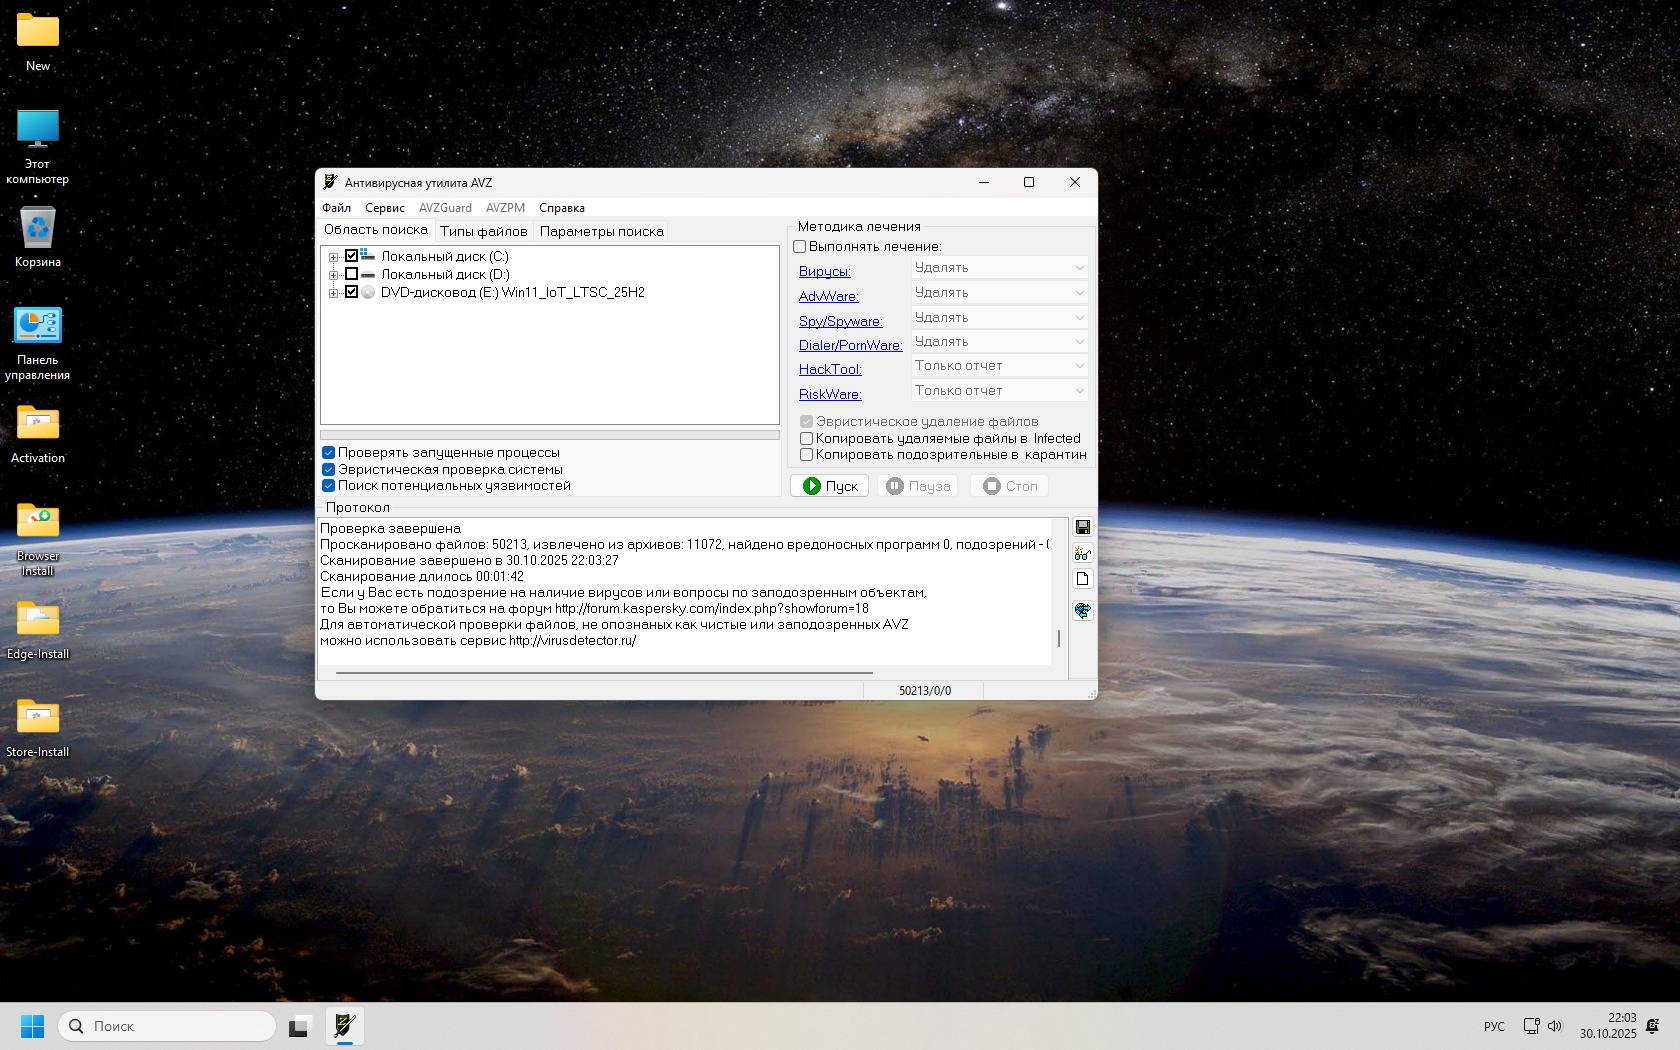Open the Корзина recycle bin icon
The height and width of the screenshot is (1050, 1680).
pyautogui.click(x=38, y=237)
